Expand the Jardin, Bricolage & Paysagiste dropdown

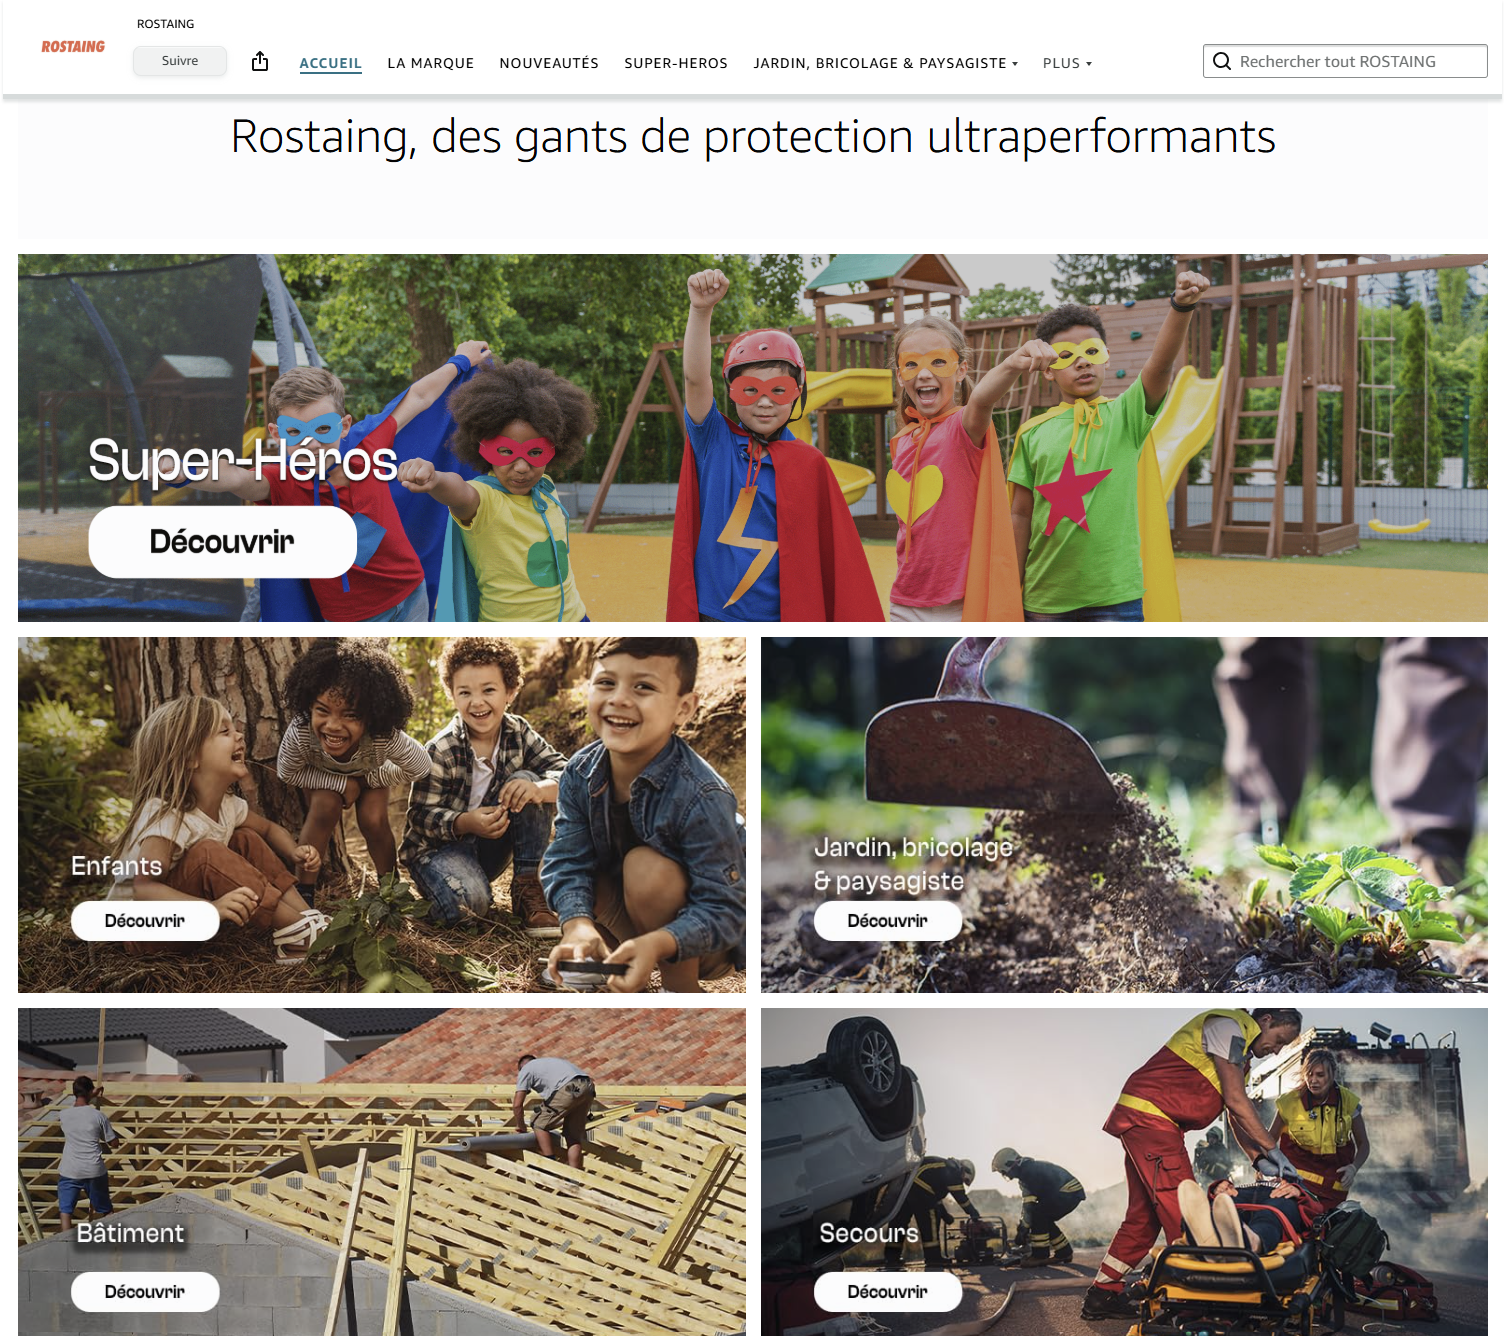pyautogui.click(x=886, y=63)
